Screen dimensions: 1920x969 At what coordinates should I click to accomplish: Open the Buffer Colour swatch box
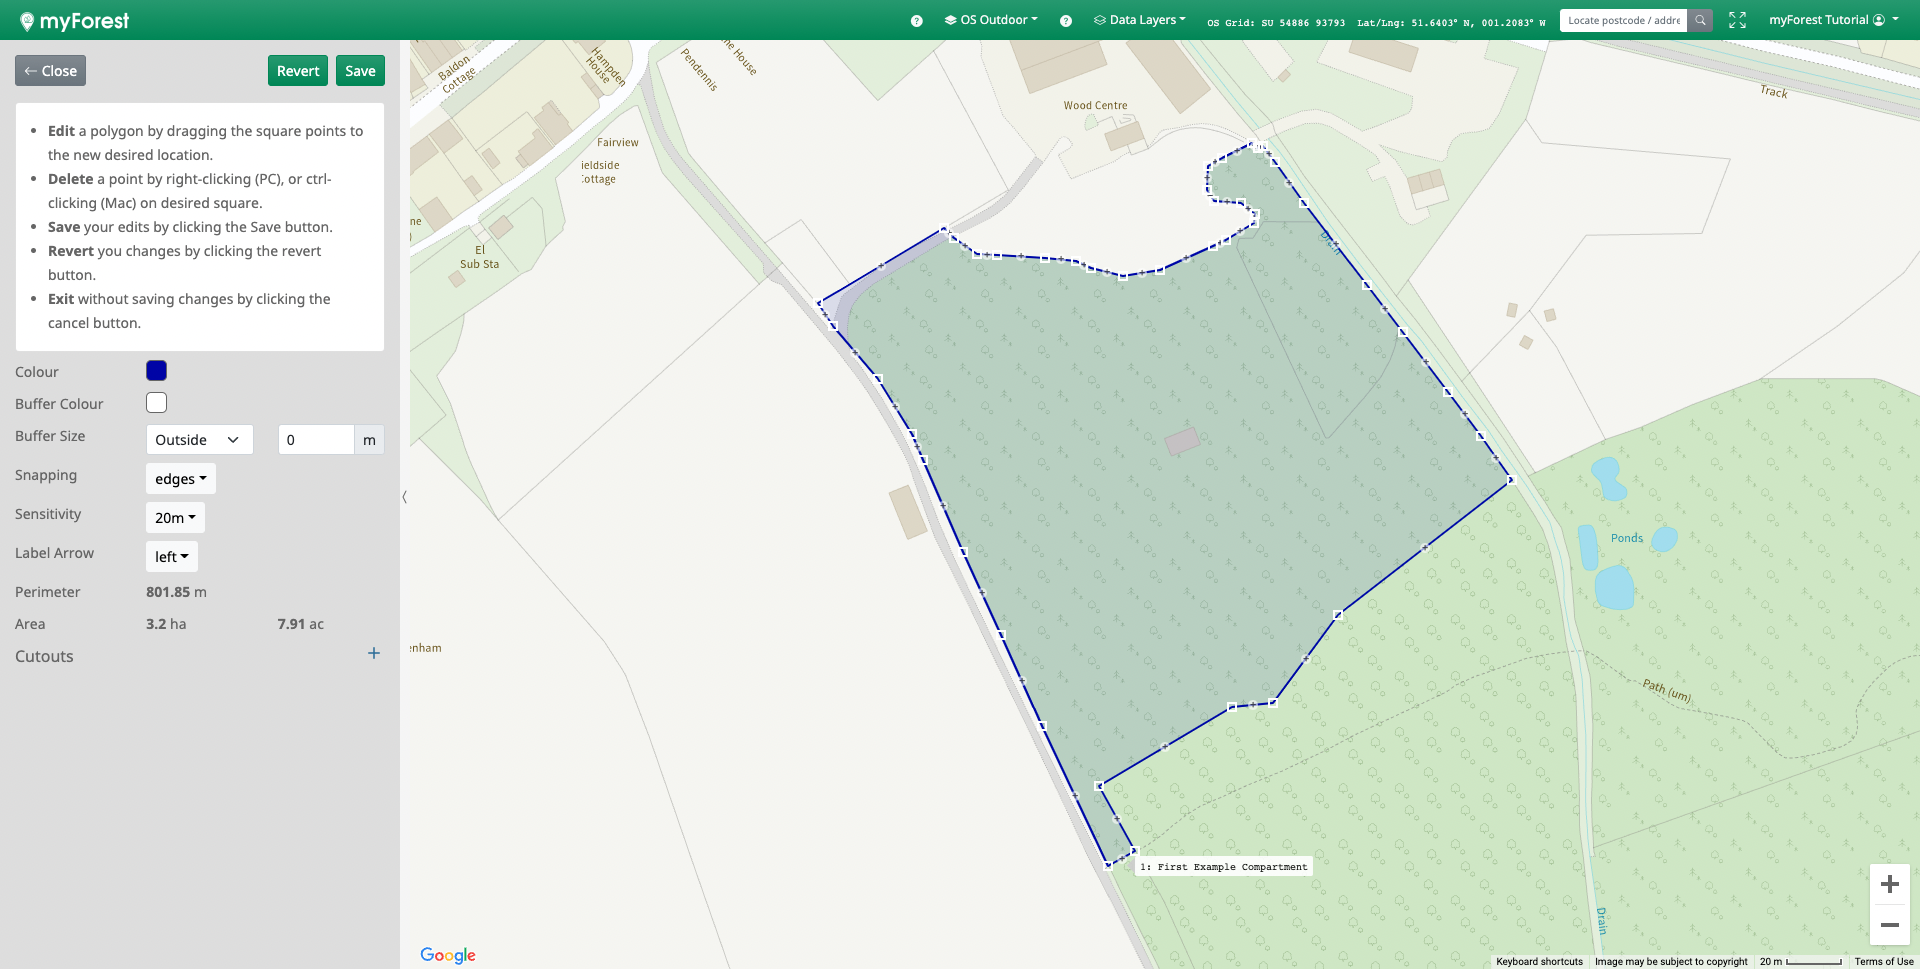tap(156, 403)
